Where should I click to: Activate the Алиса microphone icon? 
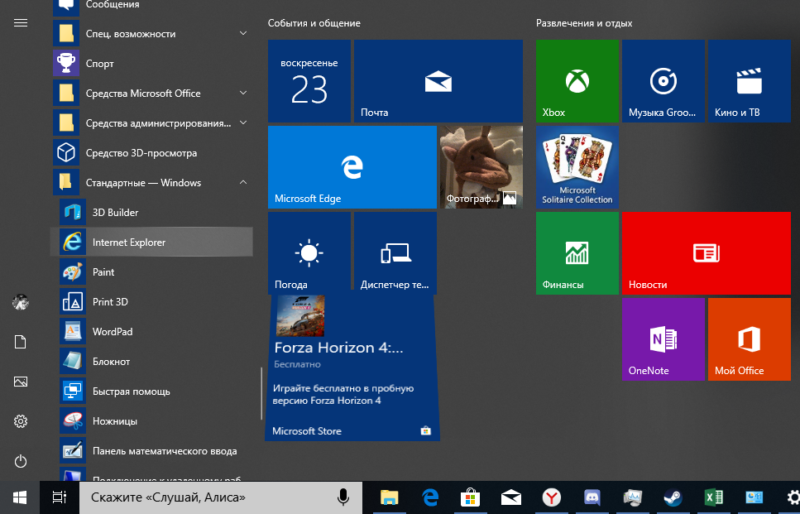pos(343,497)
